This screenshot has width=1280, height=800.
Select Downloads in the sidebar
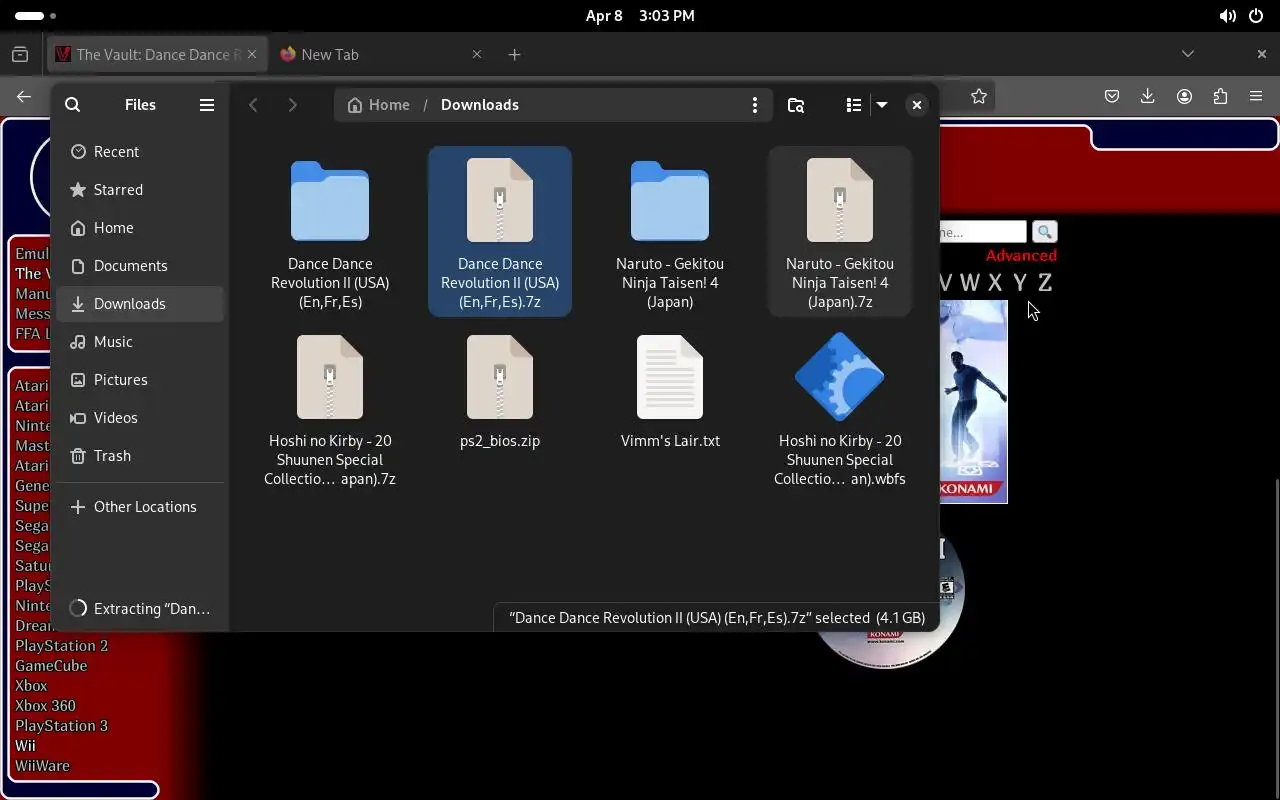click(x=140, y=304)
